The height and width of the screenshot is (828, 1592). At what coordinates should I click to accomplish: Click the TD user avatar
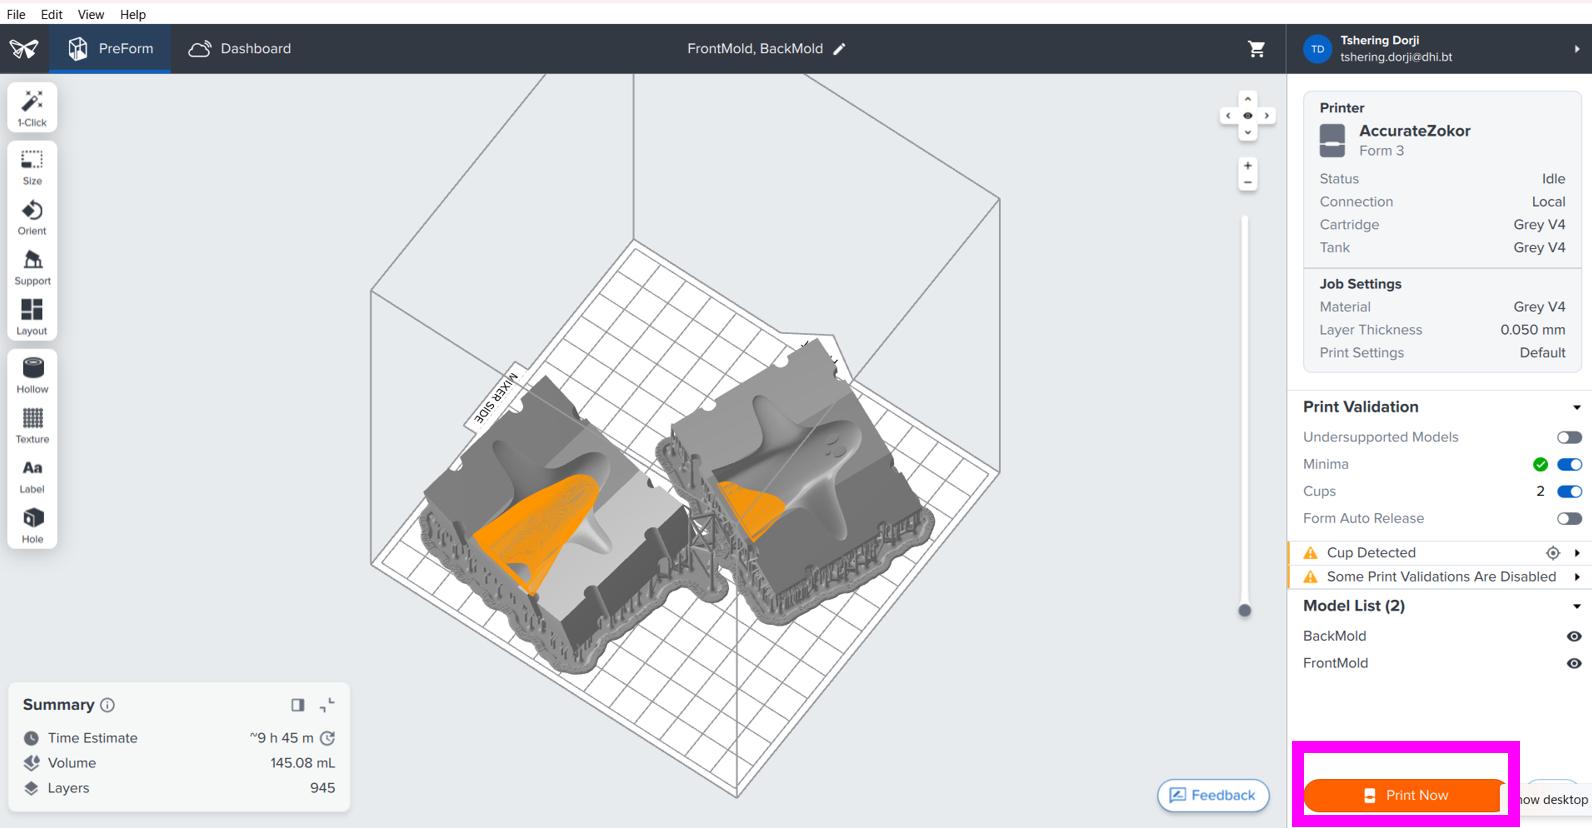tap(1318, 49)
